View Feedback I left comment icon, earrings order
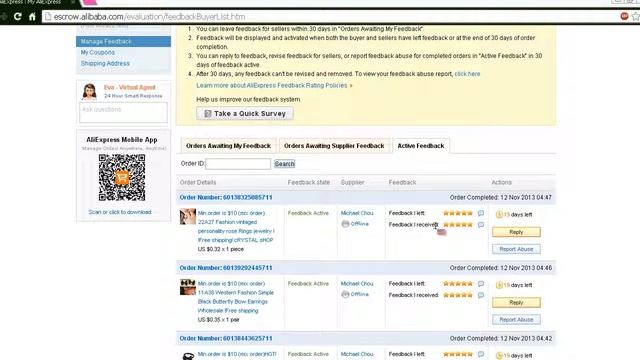Image resolution: width=640 pixels, height=360 pixels. tap(481, 284)
